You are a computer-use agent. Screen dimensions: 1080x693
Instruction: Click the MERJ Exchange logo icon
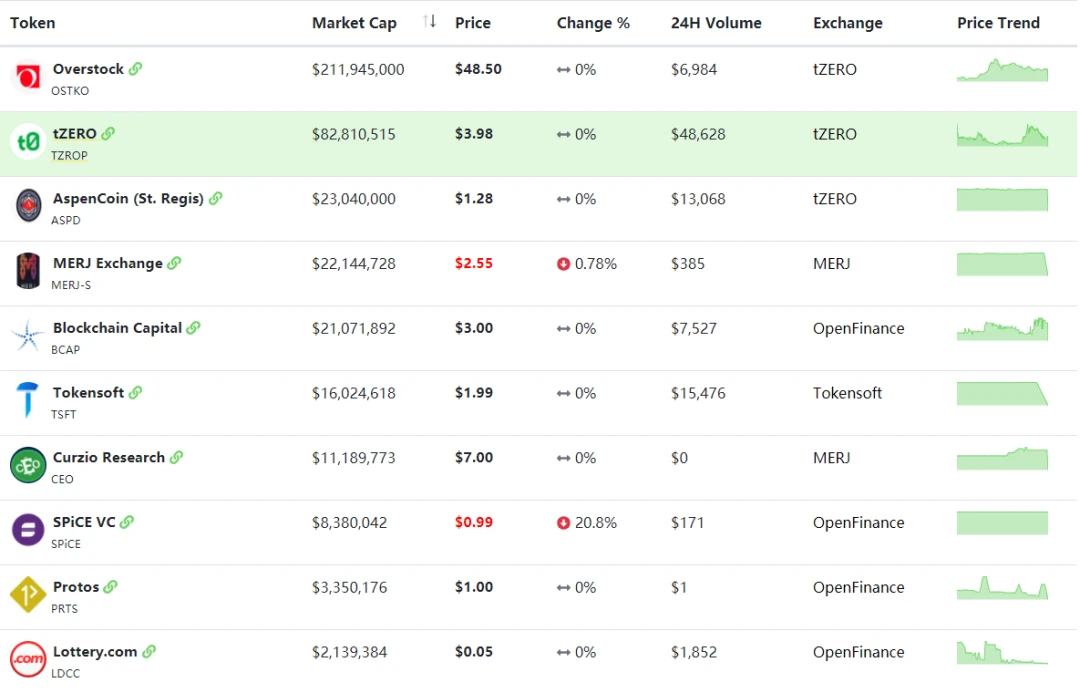click(28, 270)
